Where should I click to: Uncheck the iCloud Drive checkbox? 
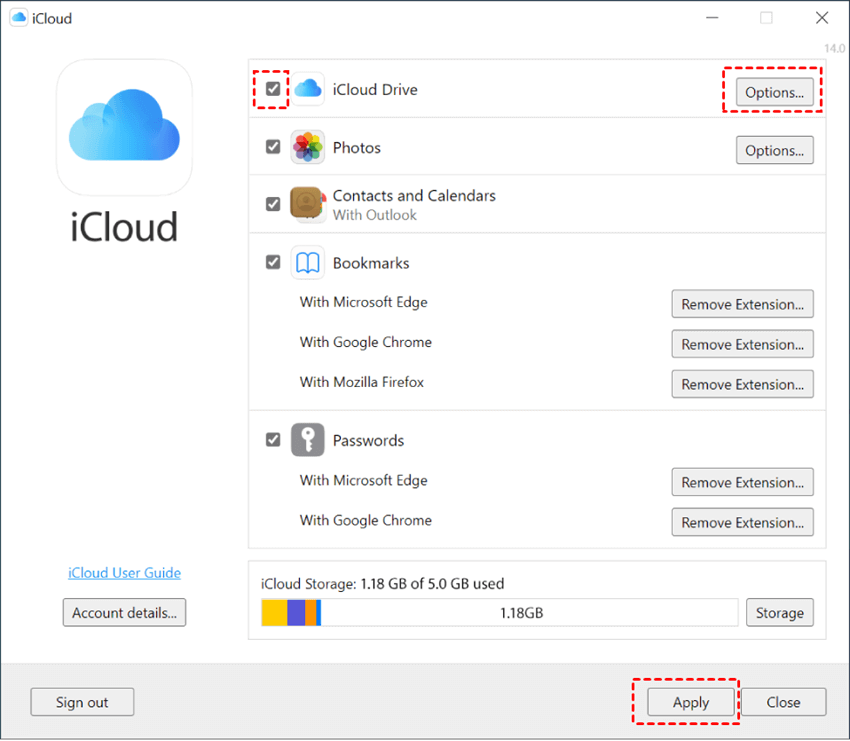point(273,89)
